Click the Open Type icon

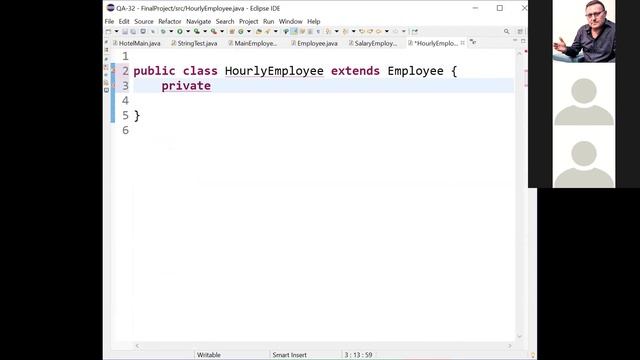[259, 31]
